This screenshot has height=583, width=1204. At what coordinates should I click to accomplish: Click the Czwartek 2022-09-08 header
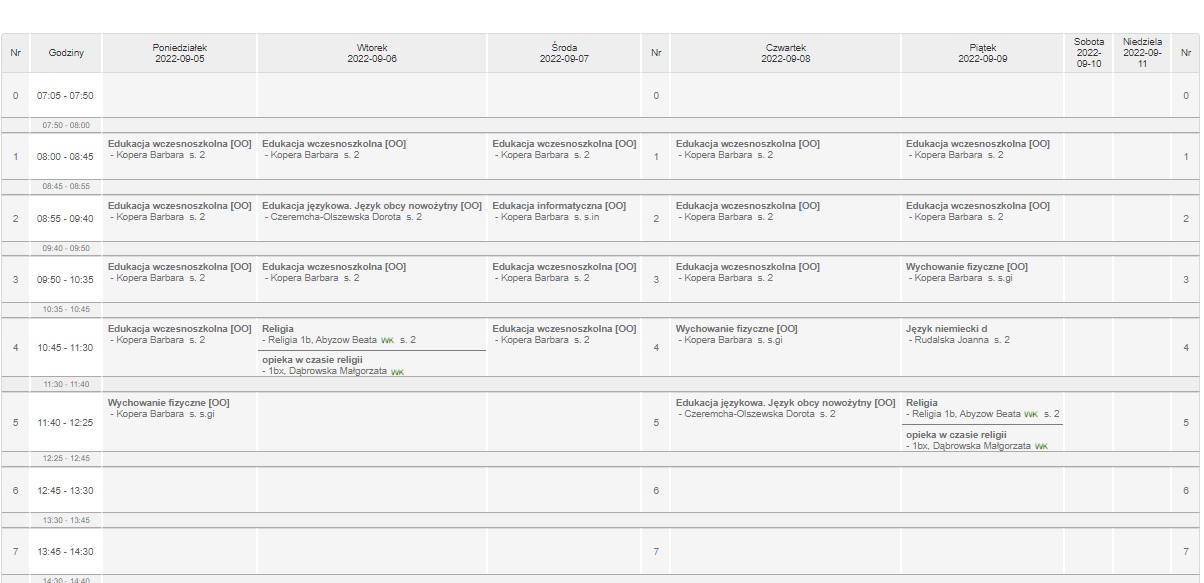pos(785,53)
